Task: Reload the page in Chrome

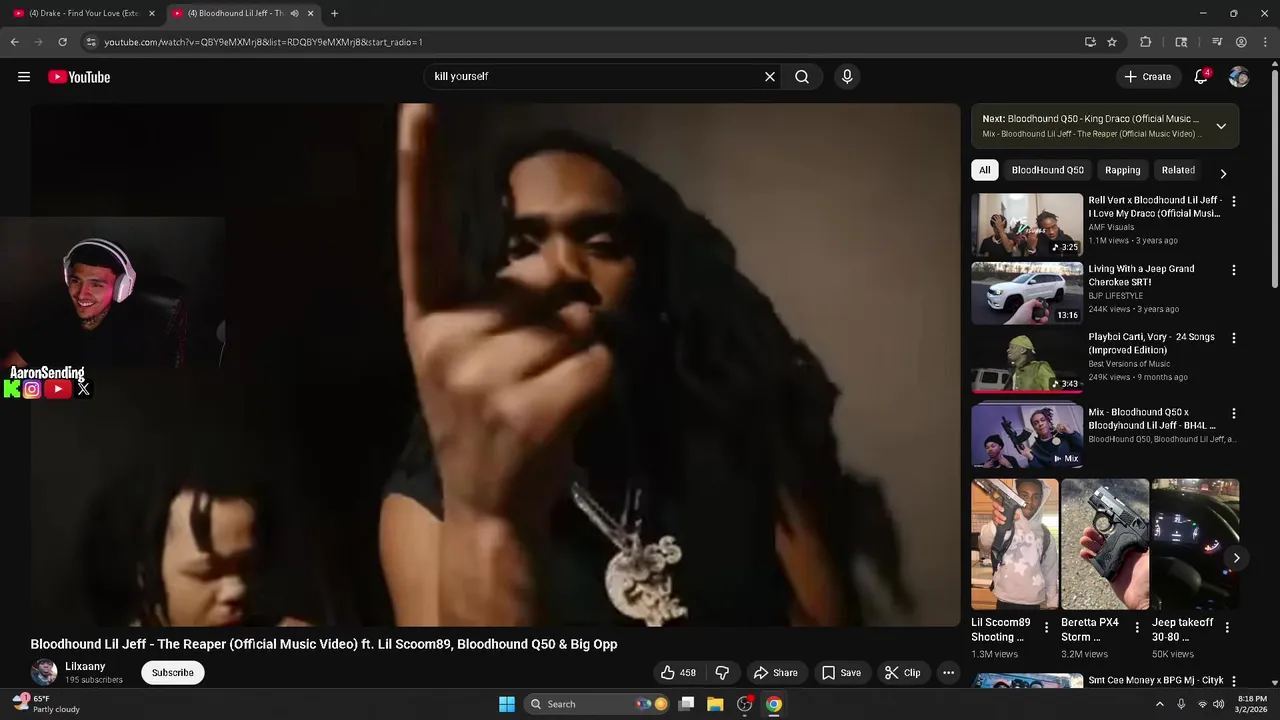Action: click(x=62, y=42)
